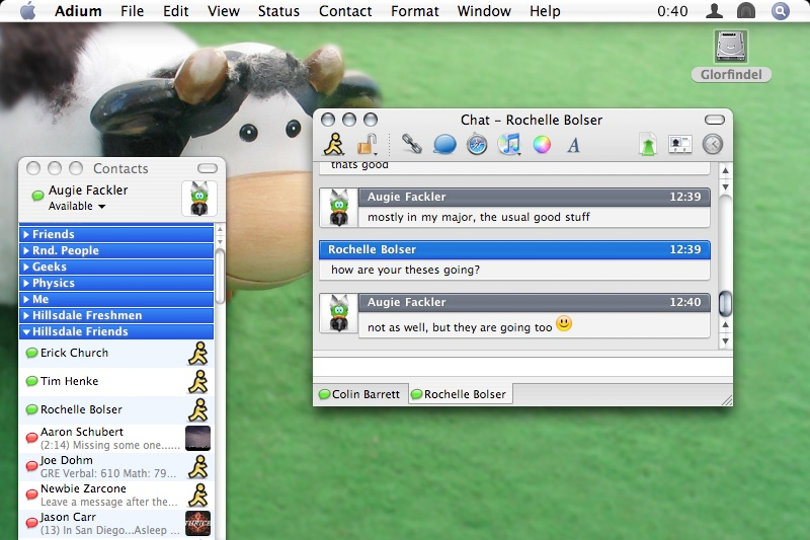
Task: Click the chat message text input field
Action: [x=522, y=367]
